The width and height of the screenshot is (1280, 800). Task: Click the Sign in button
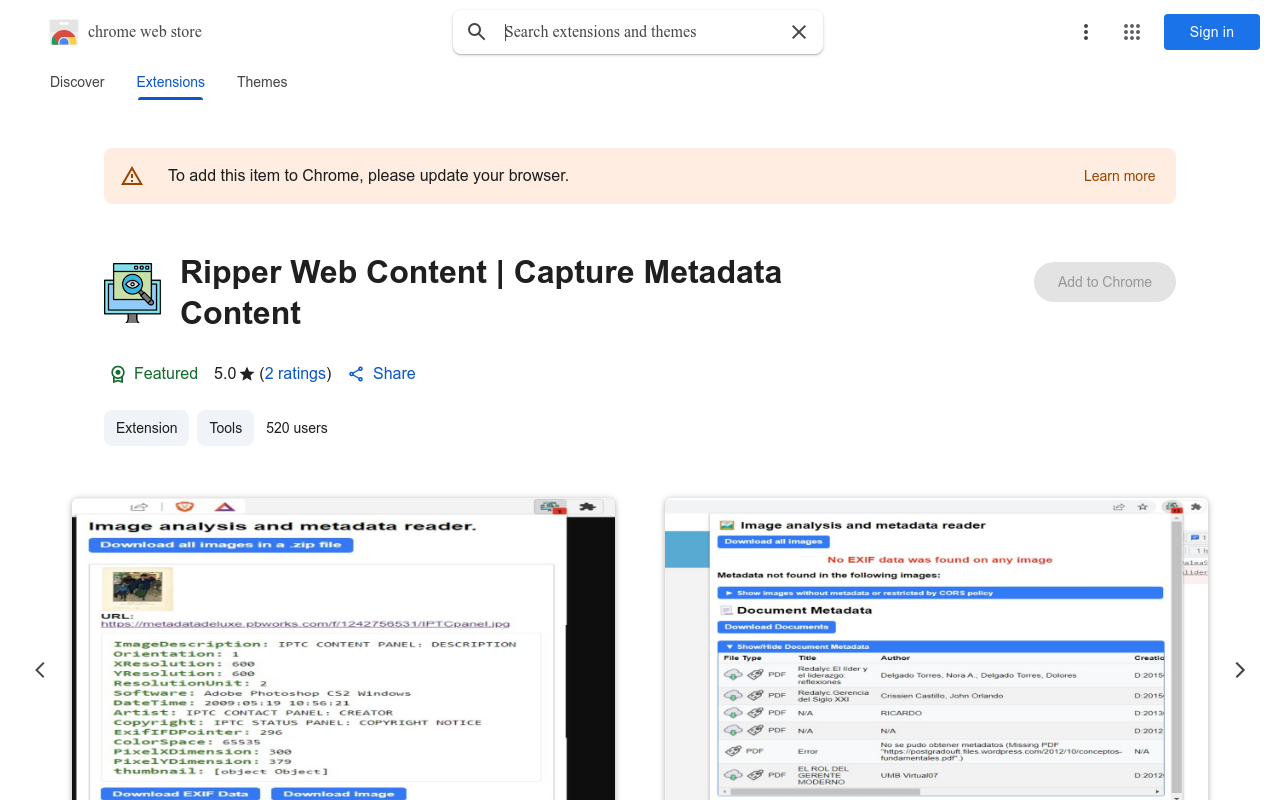pyautogui.click(x=1212, y=32)
